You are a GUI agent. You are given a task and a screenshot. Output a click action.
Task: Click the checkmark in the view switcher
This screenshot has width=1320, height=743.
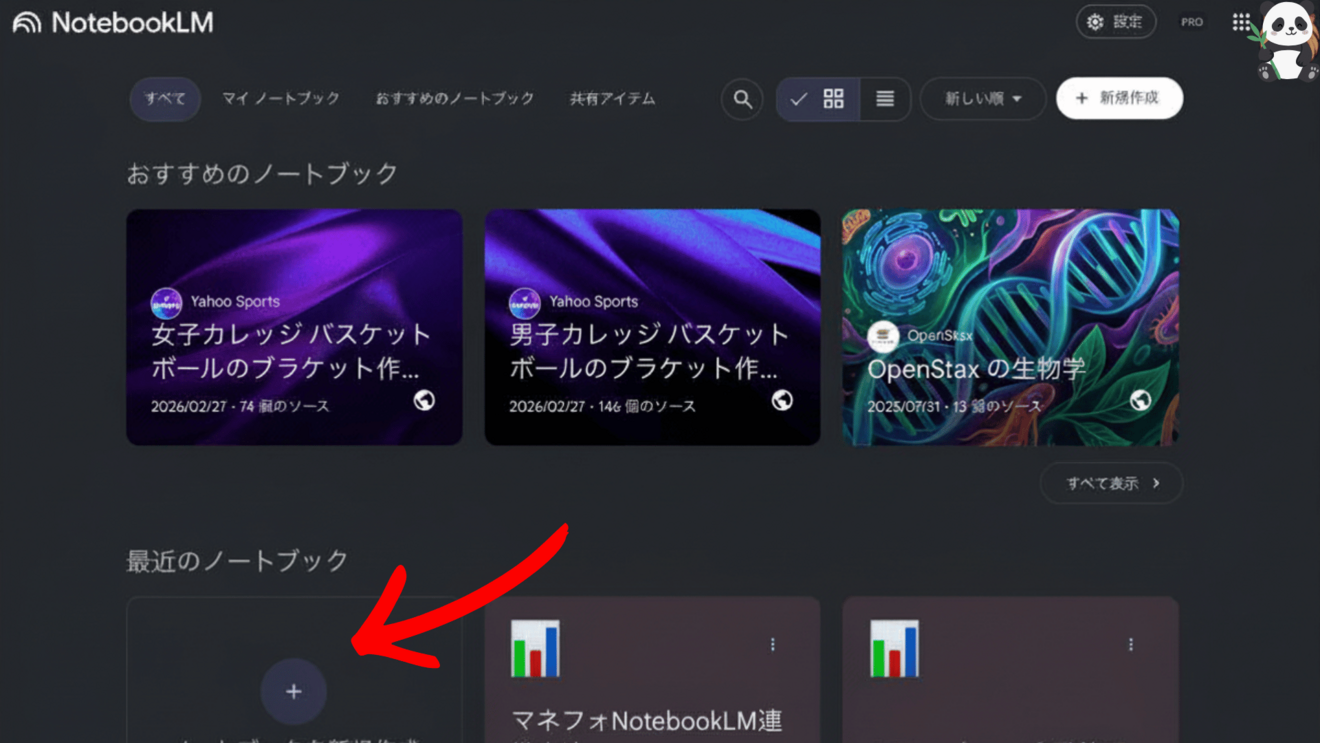(x=799, y=99)
